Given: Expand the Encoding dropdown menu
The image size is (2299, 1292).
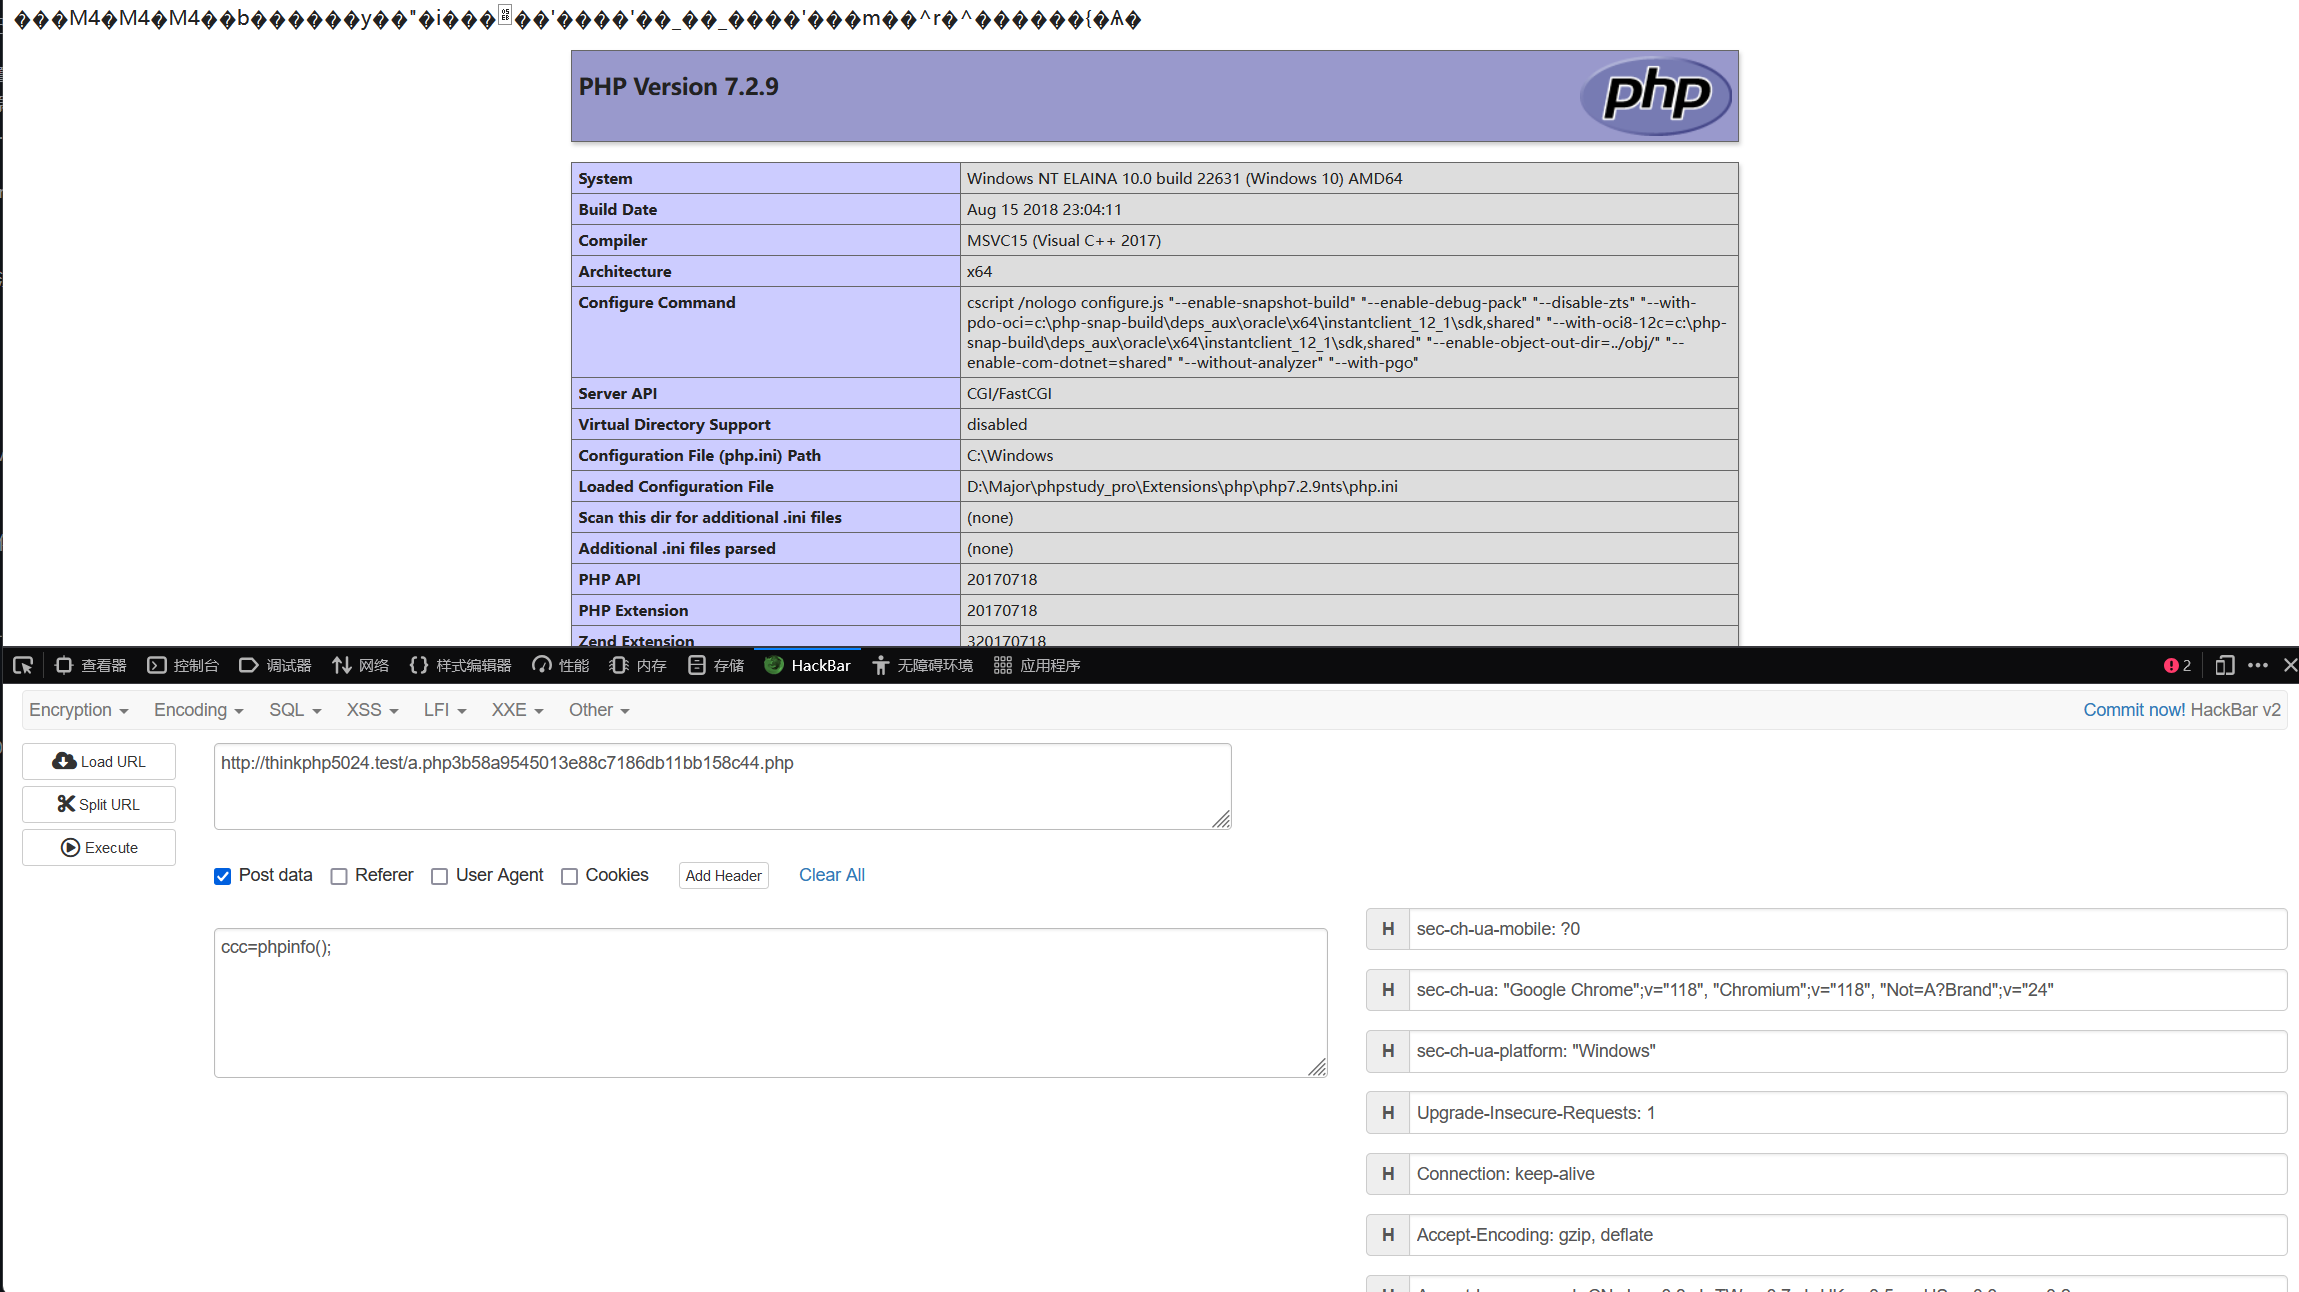Looking at the screenshot, I should (x=198, y=710).
